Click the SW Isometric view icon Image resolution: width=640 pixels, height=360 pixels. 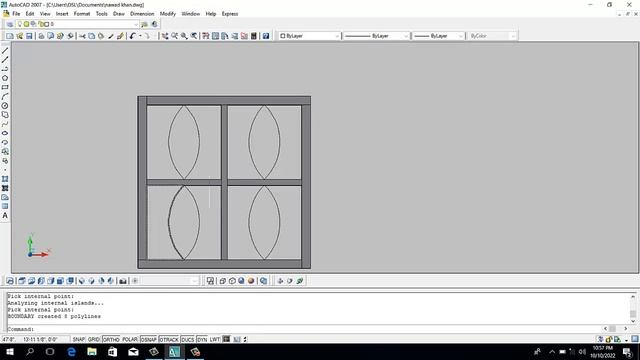point(82,281)
